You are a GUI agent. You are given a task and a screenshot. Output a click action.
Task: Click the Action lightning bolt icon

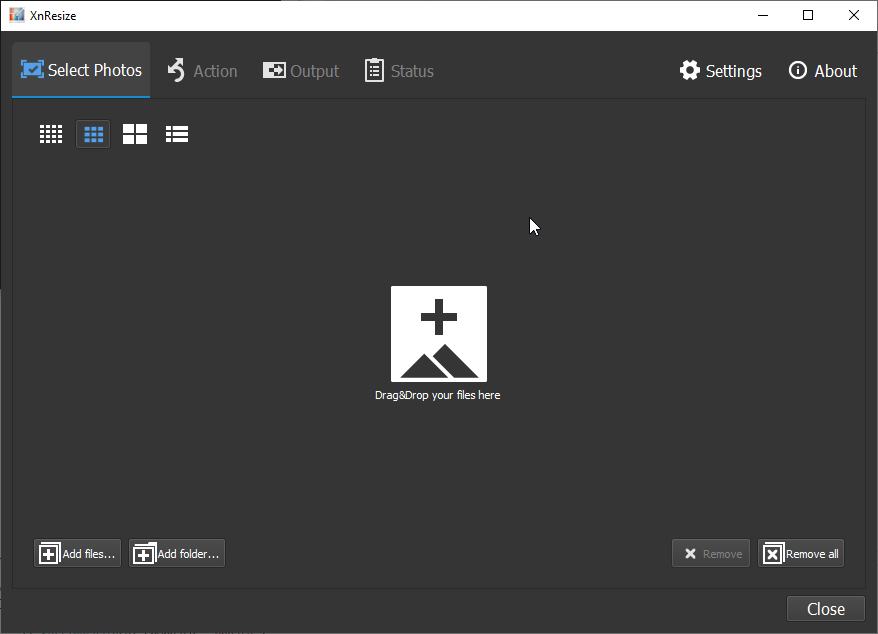175,70
